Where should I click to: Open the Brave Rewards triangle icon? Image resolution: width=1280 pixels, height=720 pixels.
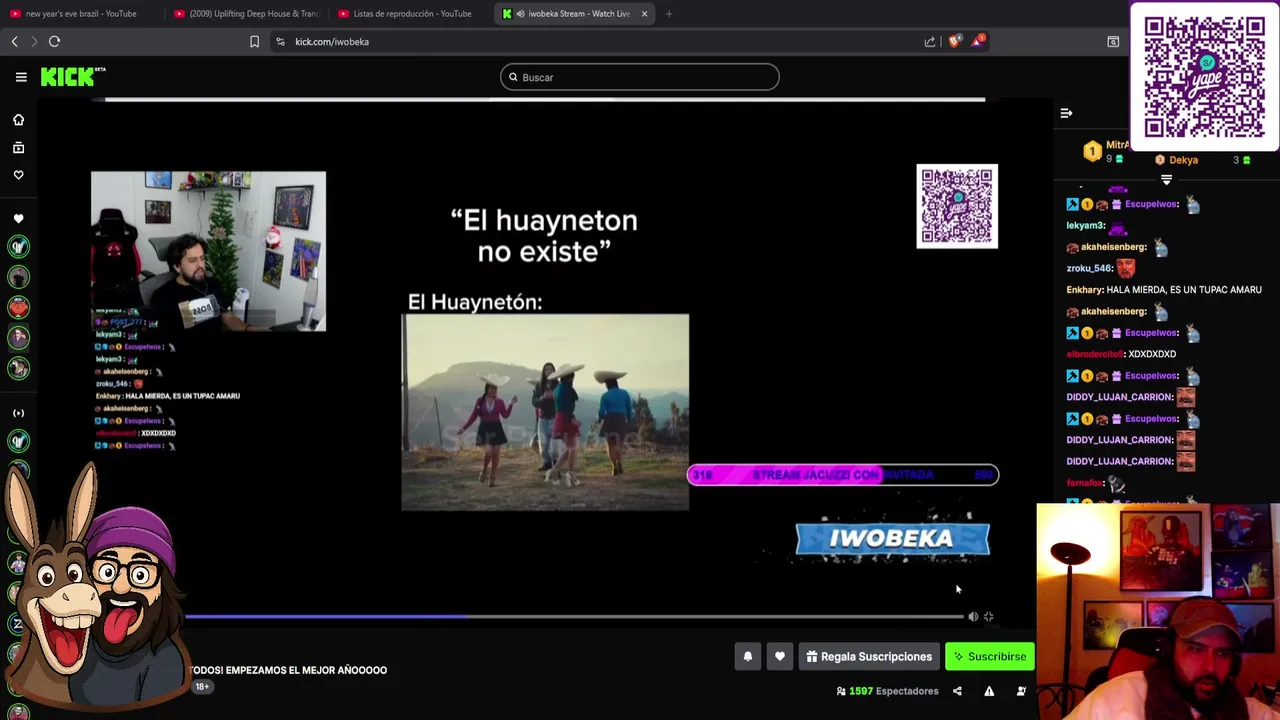(978, 41)
